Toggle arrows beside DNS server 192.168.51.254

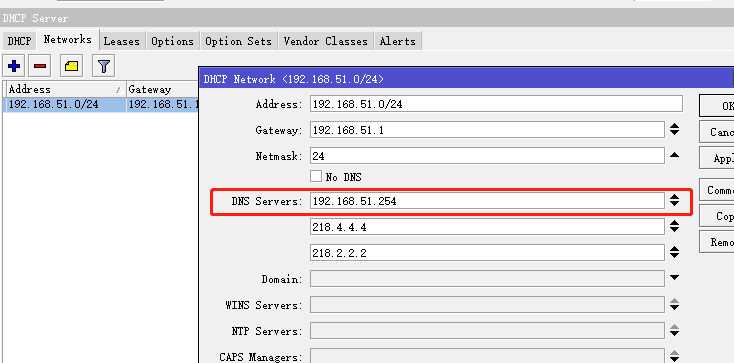[674, 201]
